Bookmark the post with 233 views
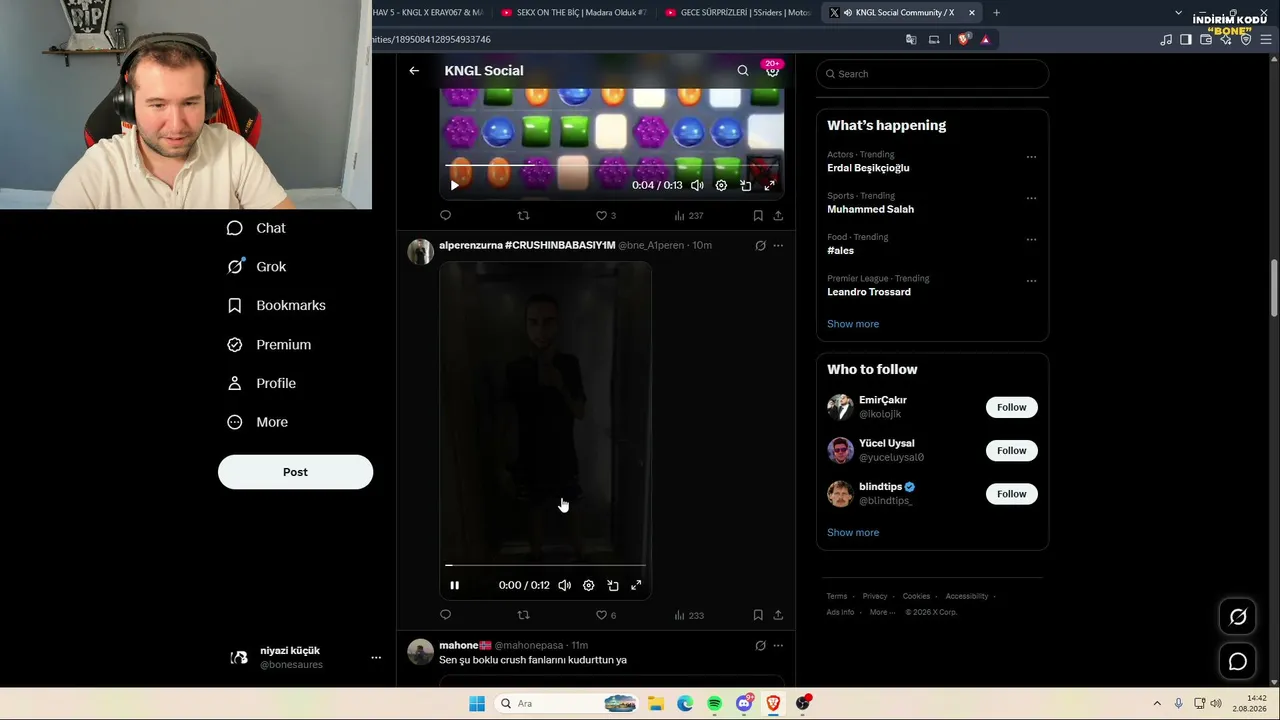1280x720 pixels. tap(758, 615)
